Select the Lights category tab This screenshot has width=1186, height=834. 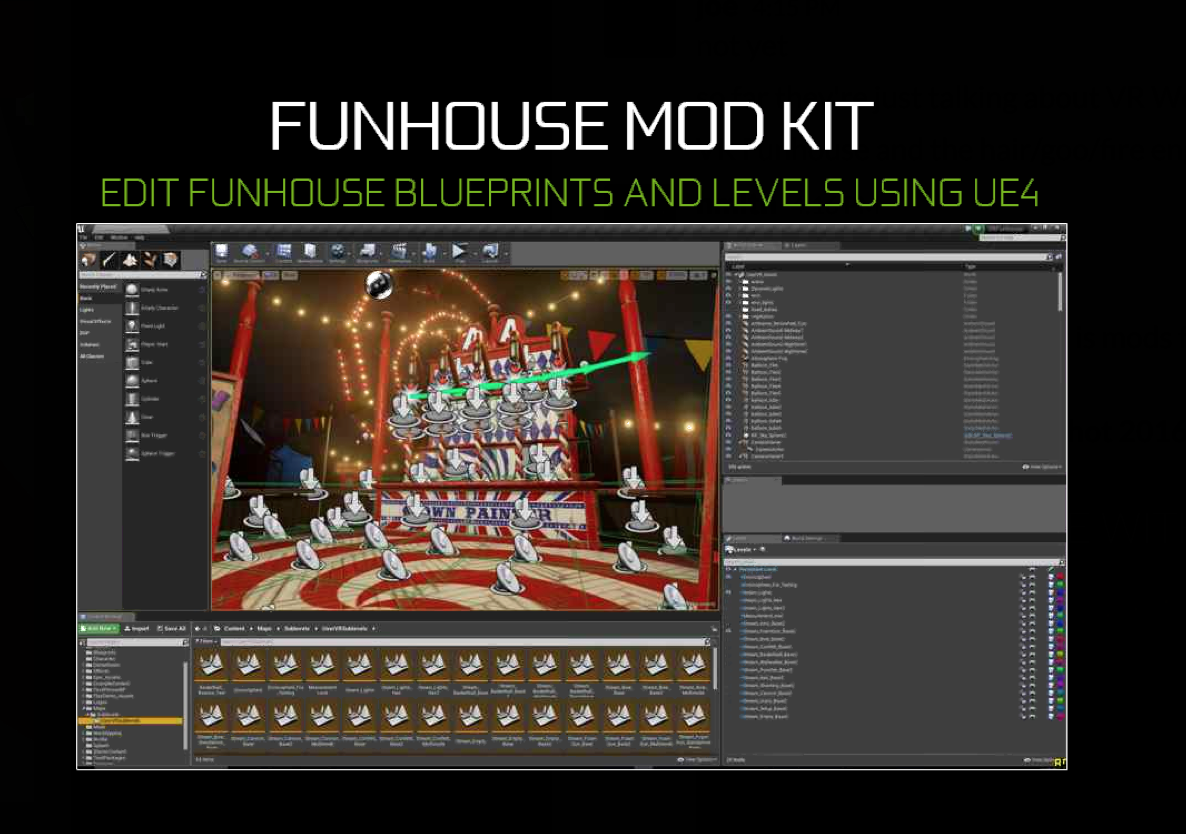click(86, 310)
